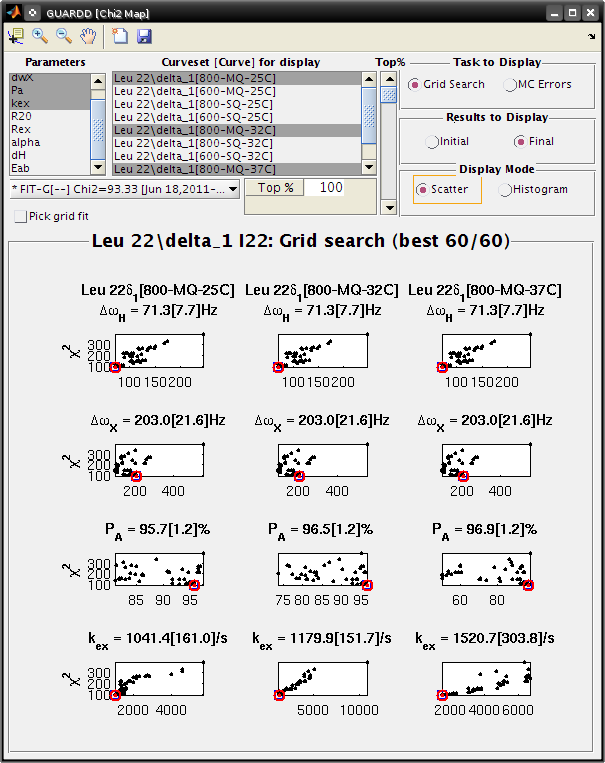Select Eab in Parameters list
Image resolution: width=605 pixels, height=763 pixels.
(50, 168)
